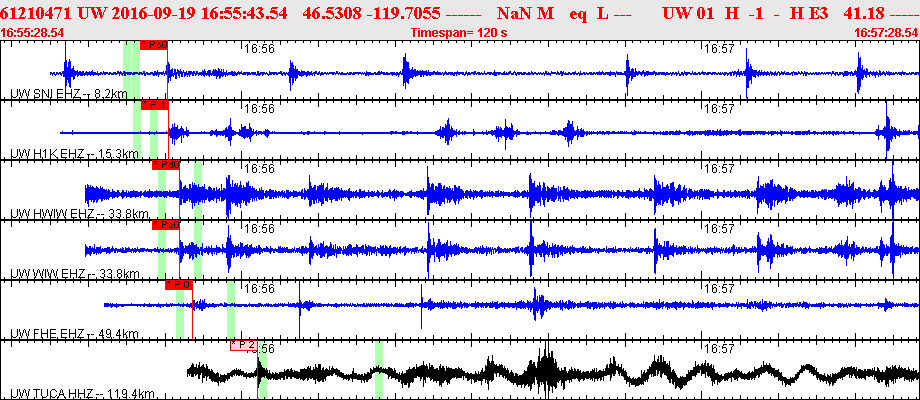
Task: Select station label UW HWW EHZ 33.8km
Action: pos(79,213)
